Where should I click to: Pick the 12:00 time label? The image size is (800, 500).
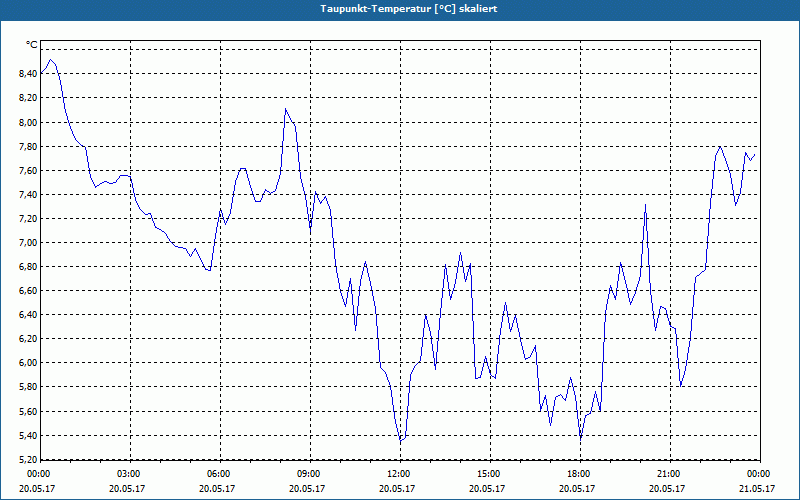pos(400,474)
